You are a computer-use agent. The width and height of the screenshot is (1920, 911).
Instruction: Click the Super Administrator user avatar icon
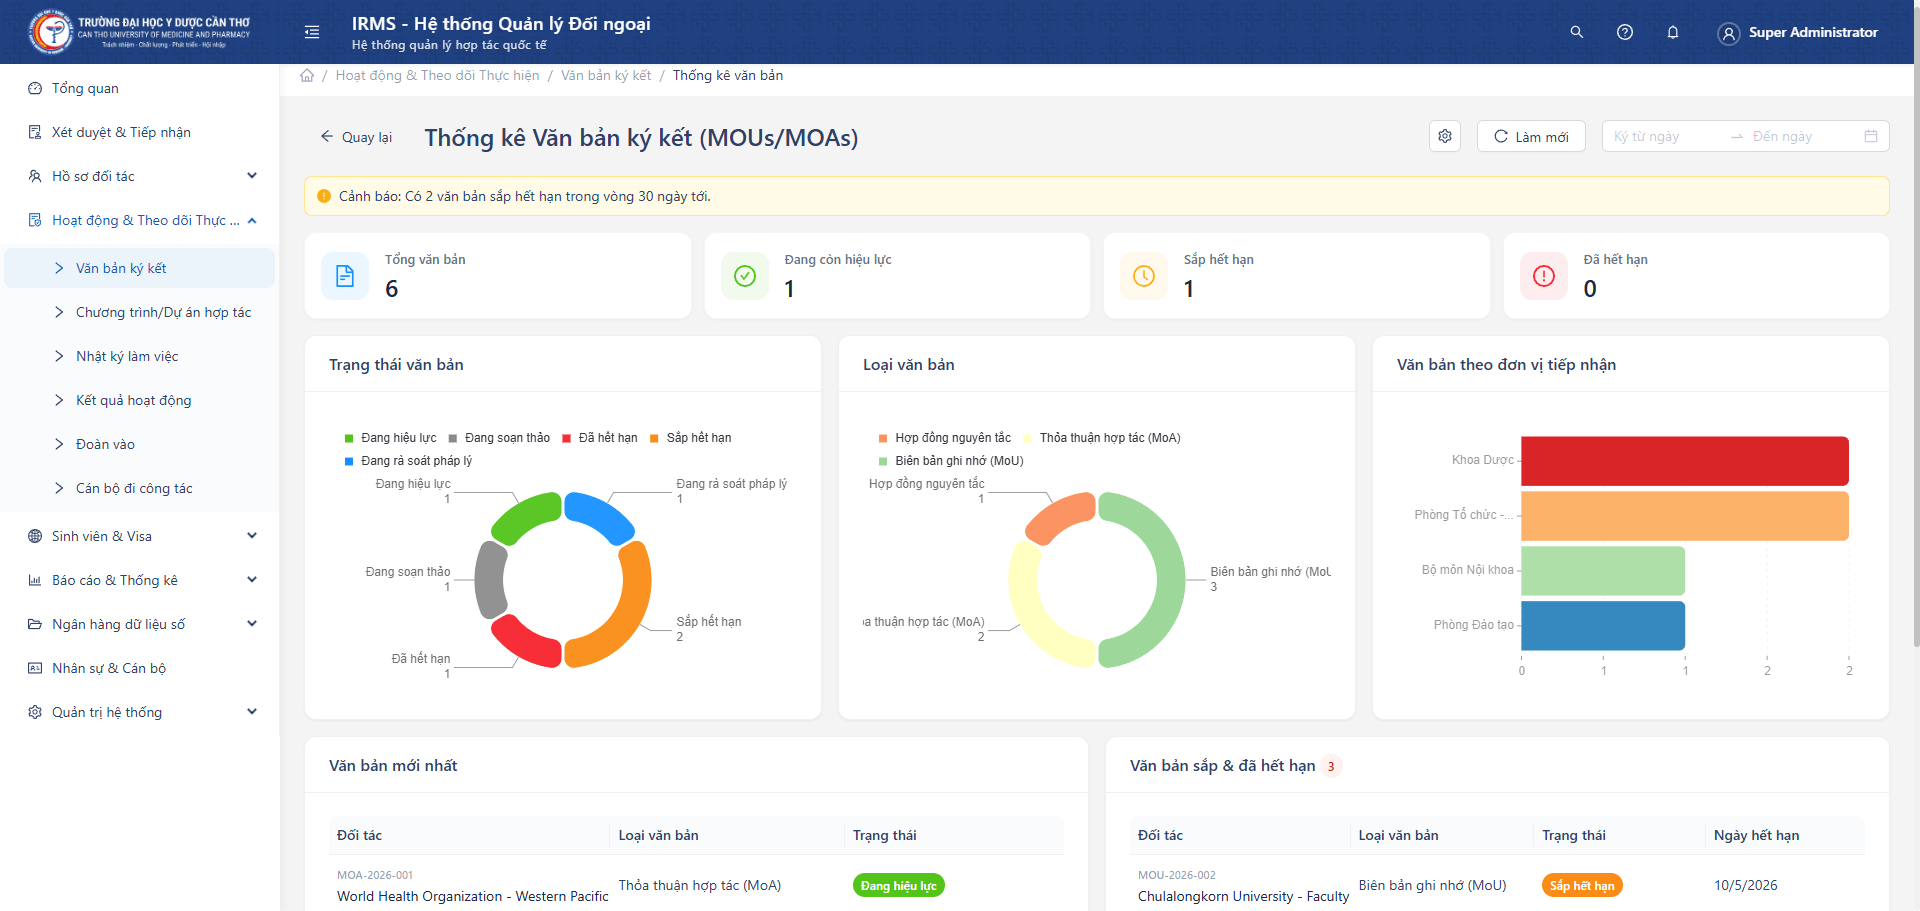click(x=1728, y=32)
